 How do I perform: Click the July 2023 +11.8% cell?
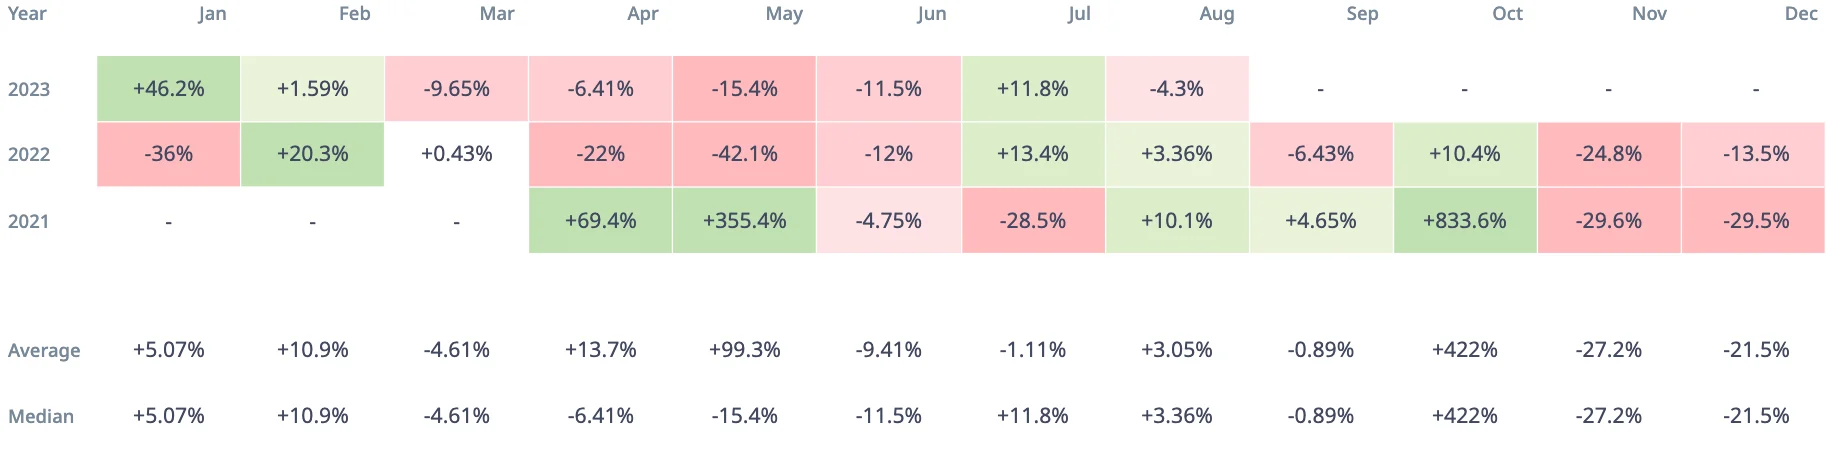(1032, 89)
